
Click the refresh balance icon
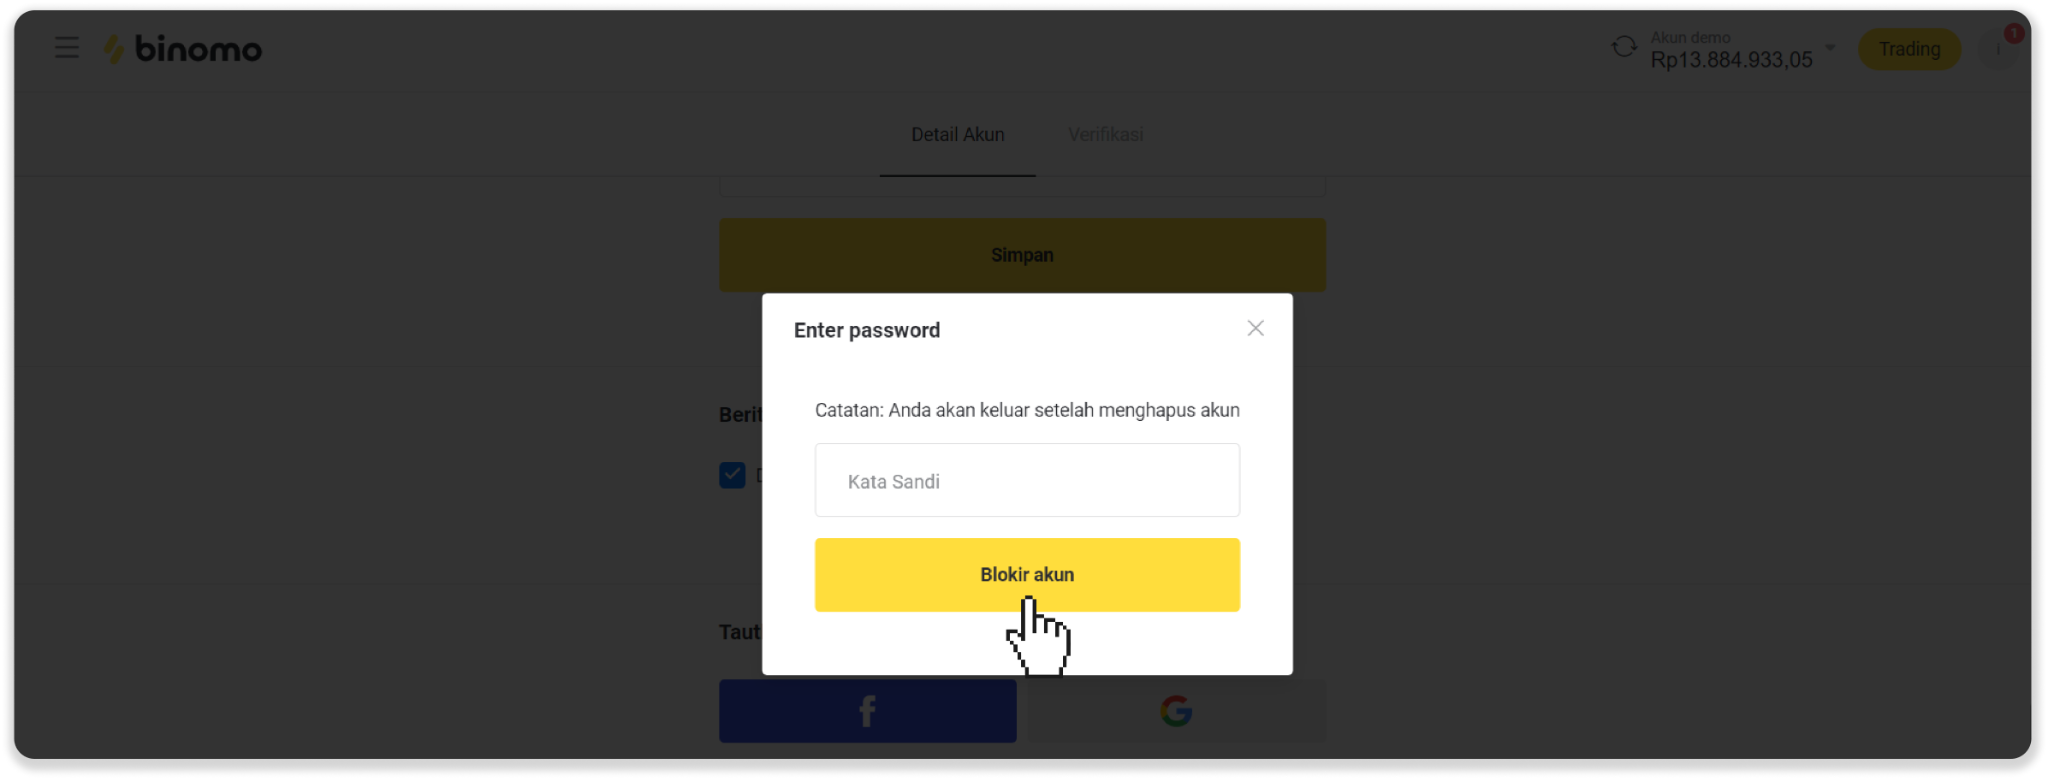tap(1624, 47)
